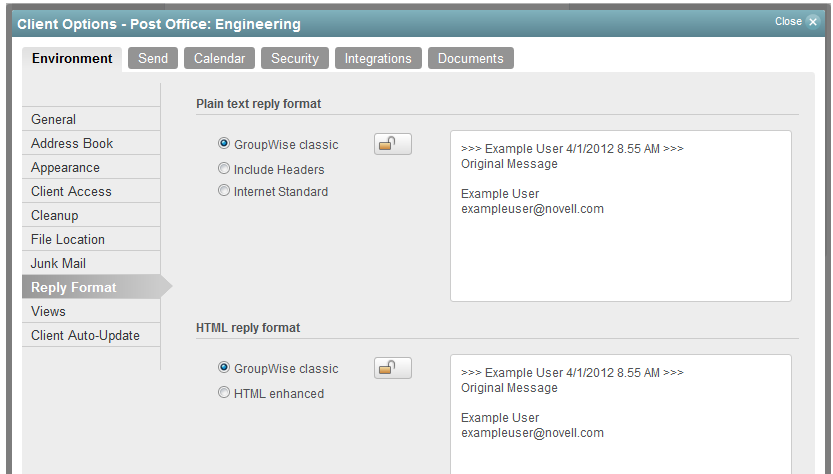
Task: Go to the Security tab
Action: [295, 59]
